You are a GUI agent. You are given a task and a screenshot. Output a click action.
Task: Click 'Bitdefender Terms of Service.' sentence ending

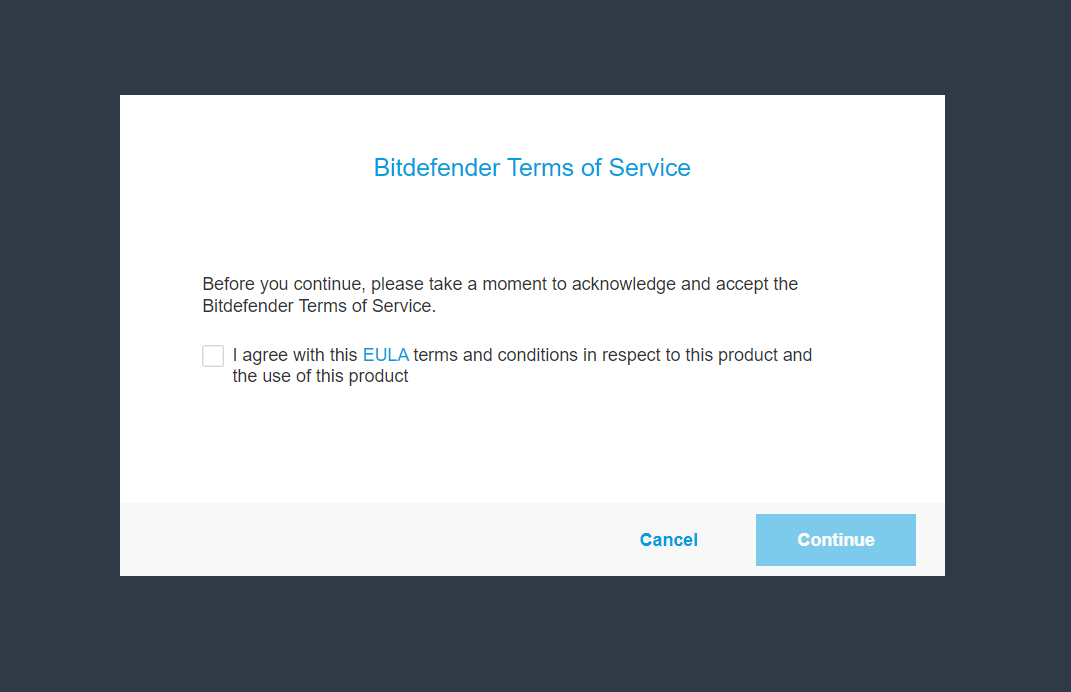coord(319,306)
